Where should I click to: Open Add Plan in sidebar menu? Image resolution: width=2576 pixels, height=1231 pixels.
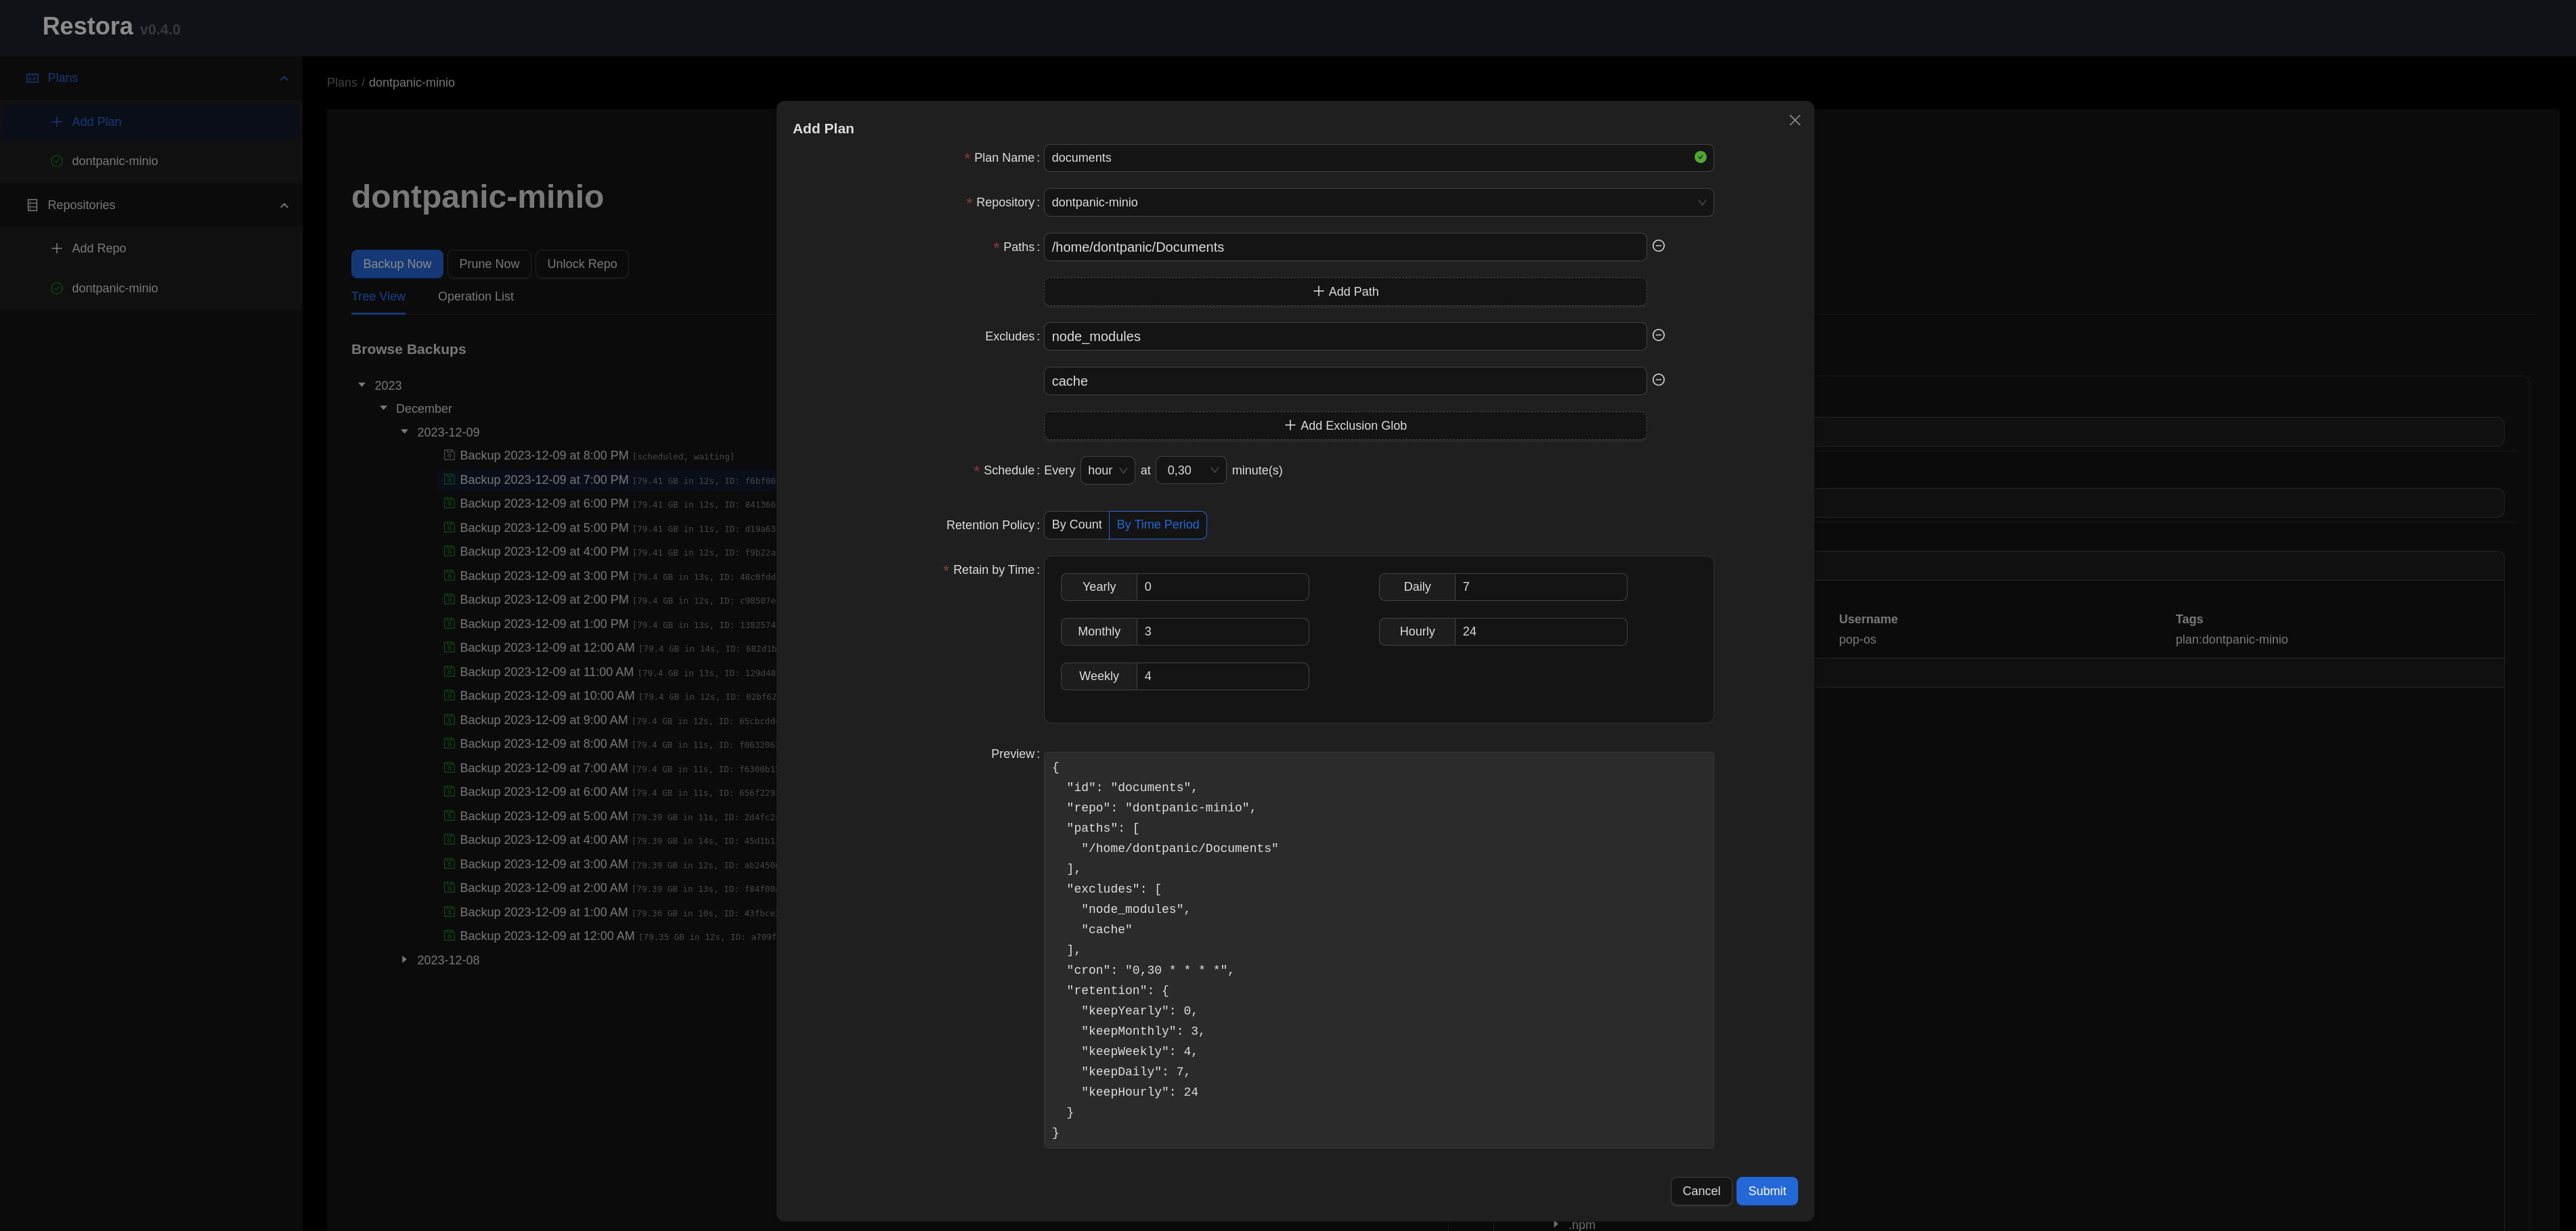coord(96,122)
